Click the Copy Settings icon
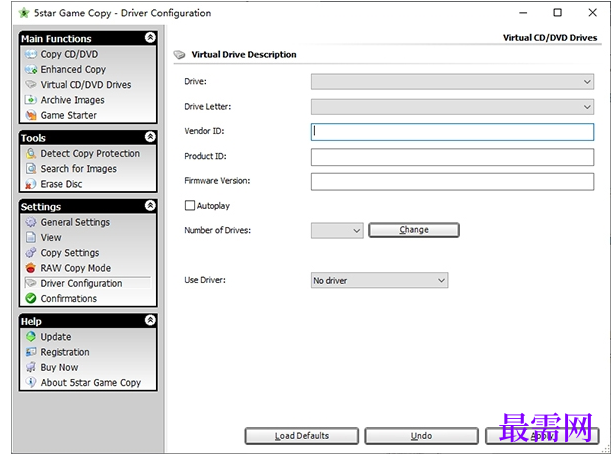Screen dimensions: 611x459 click(31, 252)
